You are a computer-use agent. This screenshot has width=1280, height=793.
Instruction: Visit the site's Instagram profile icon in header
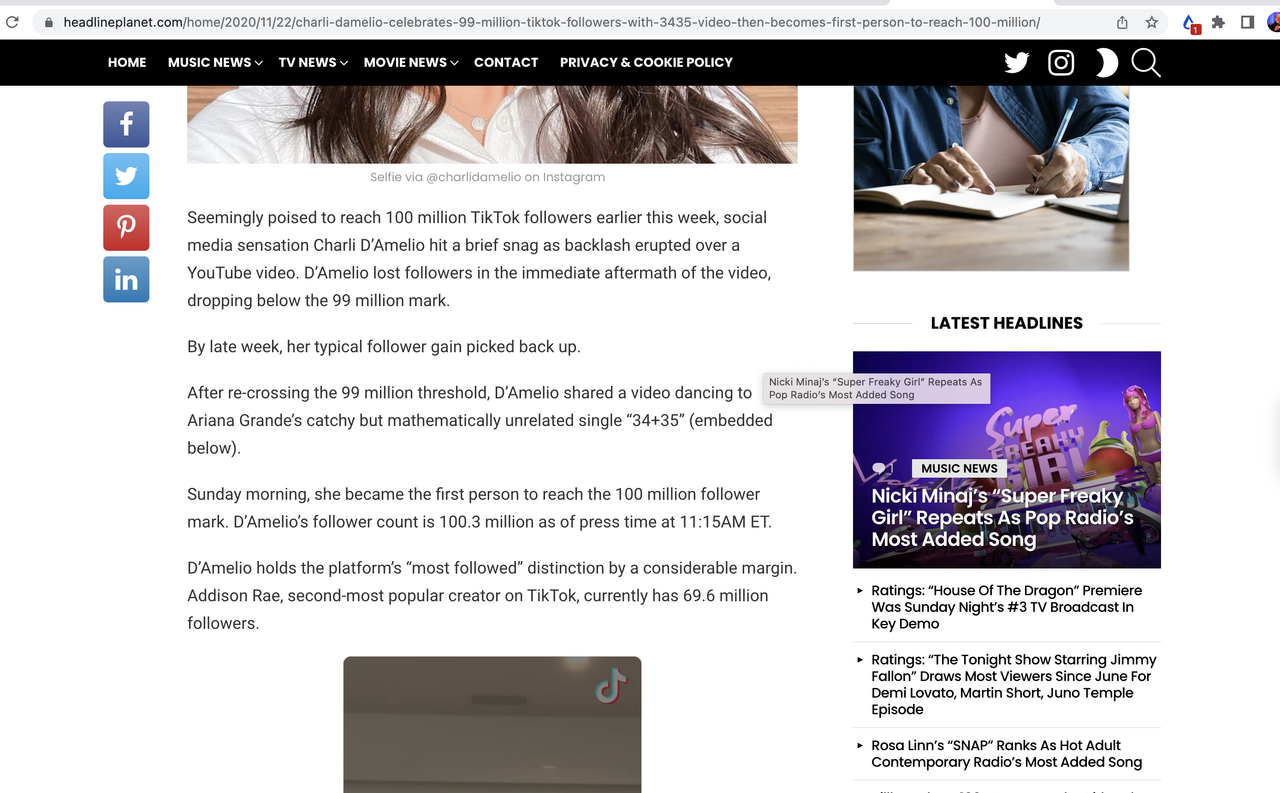(1061, 63)
